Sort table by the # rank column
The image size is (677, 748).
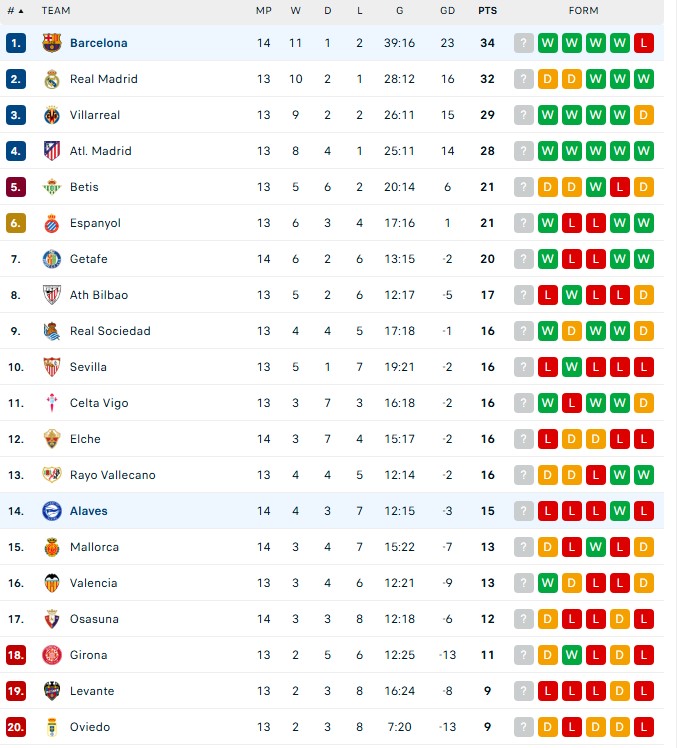coord(14,10)
